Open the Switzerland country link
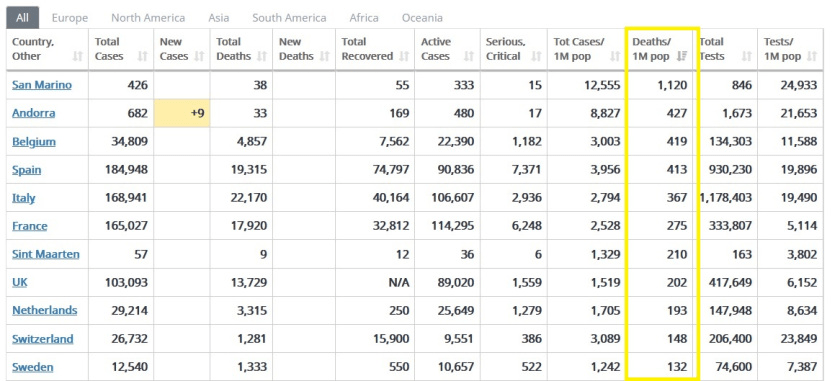This screenshot has width=840, height=381. [43, 339]
